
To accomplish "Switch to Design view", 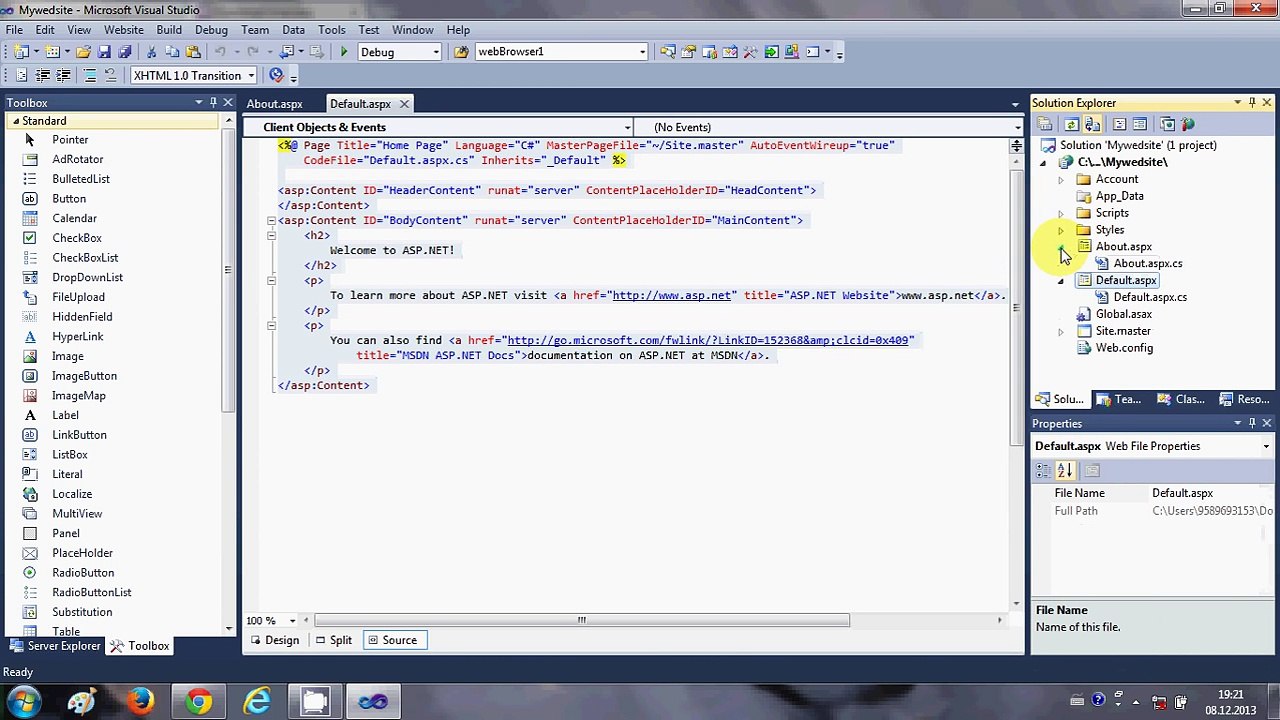I will [x=274, y=640].
